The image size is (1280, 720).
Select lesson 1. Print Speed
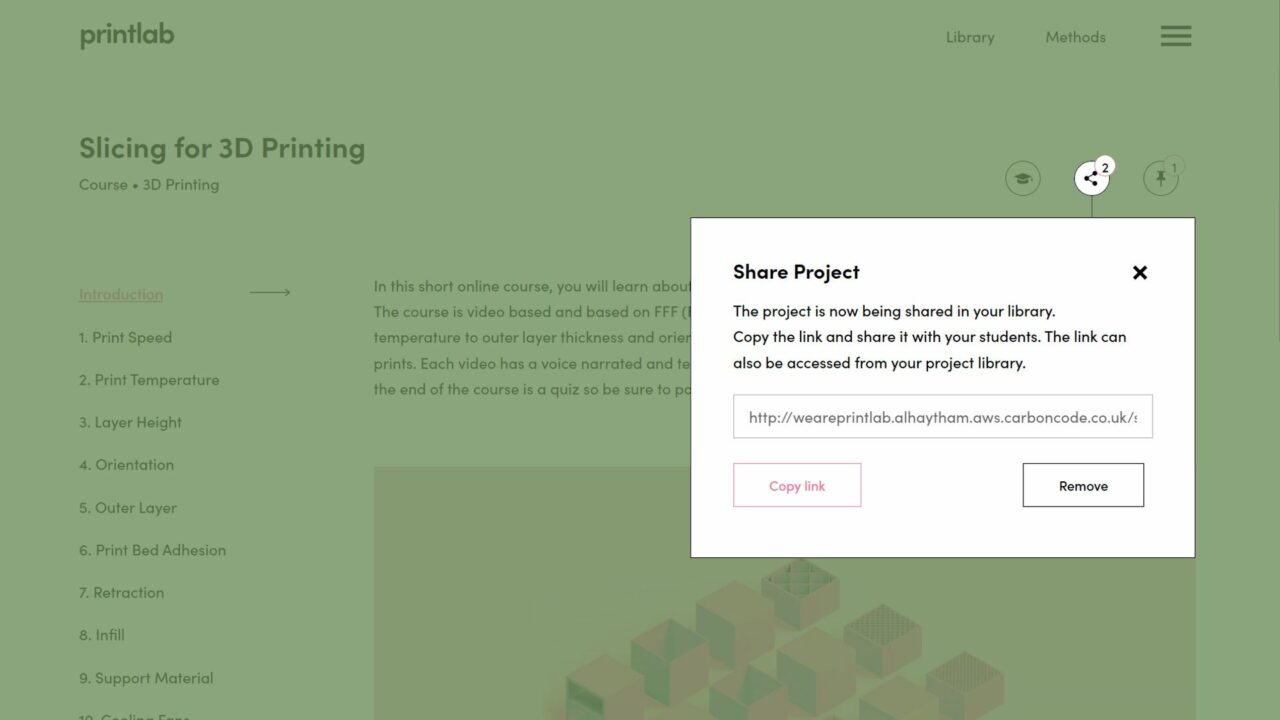125,337
